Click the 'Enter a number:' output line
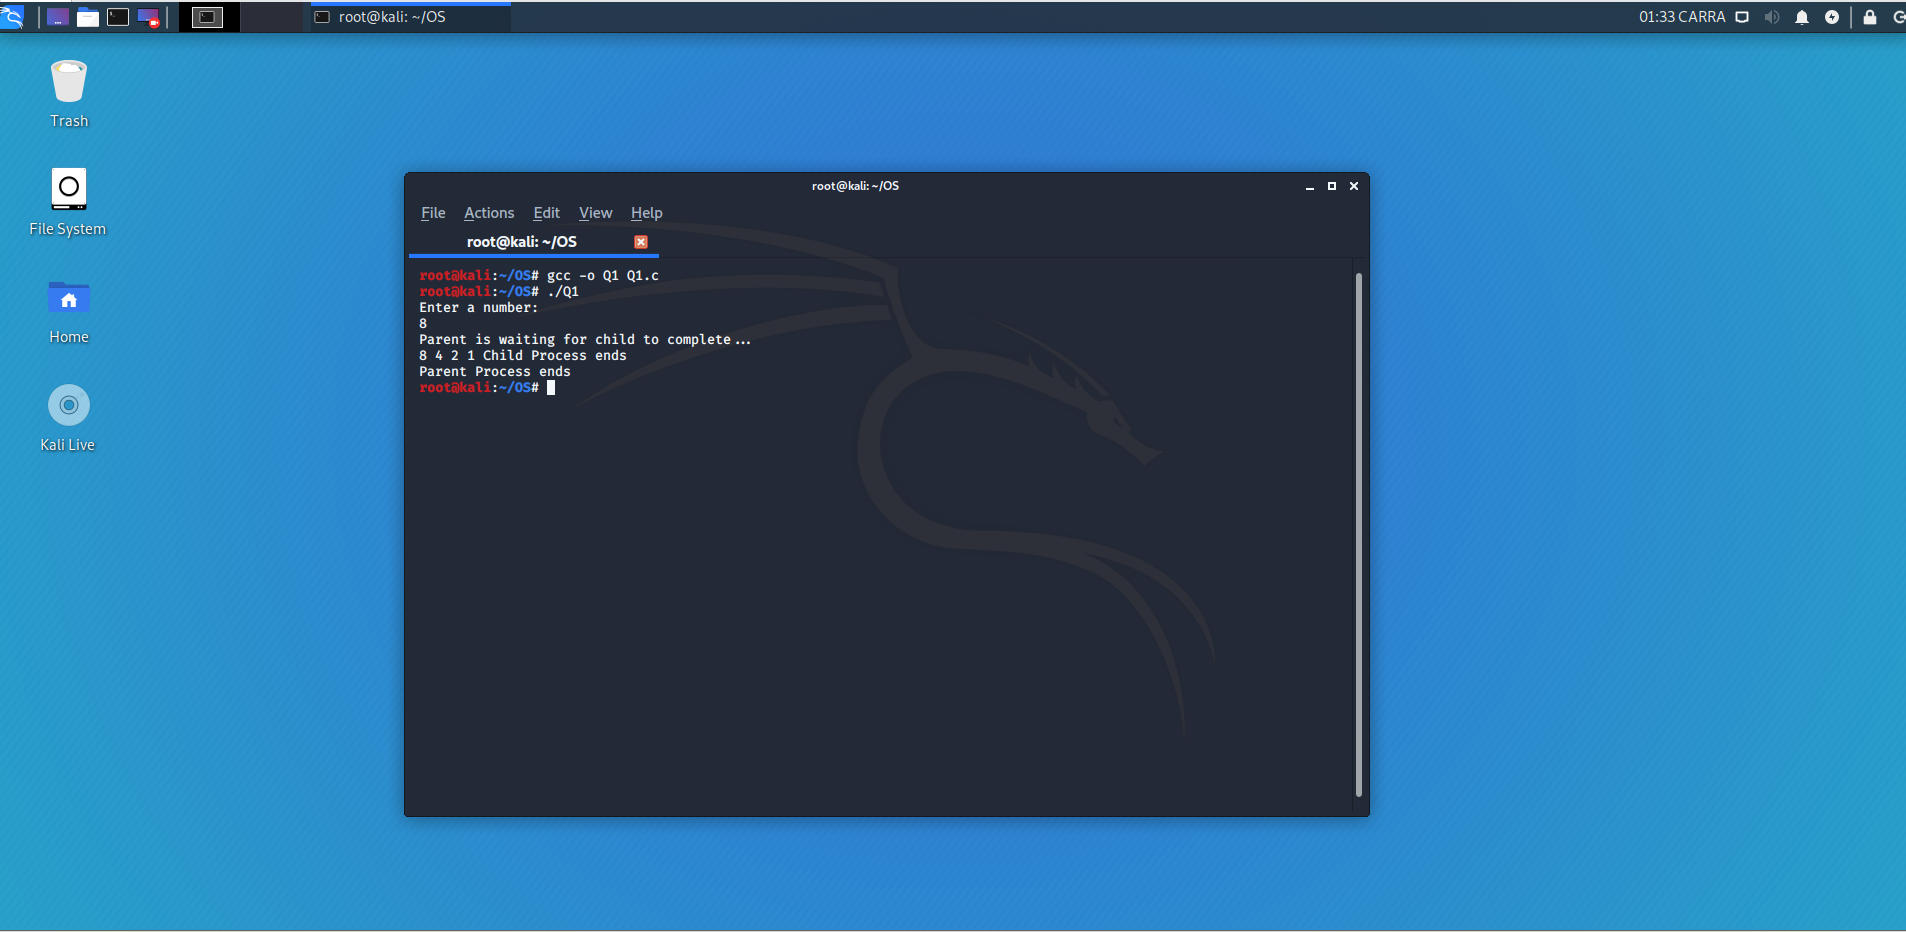Image resolution: width=1906 pixels, height=932 pixels. pyautogui.click(x=479, y=308)
